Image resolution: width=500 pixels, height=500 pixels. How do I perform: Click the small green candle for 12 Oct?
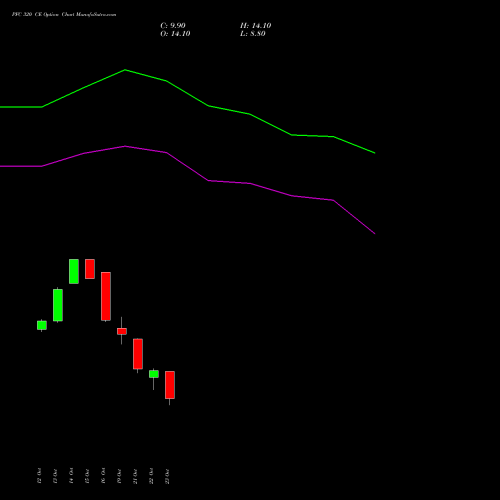click(x=42, y=325)
